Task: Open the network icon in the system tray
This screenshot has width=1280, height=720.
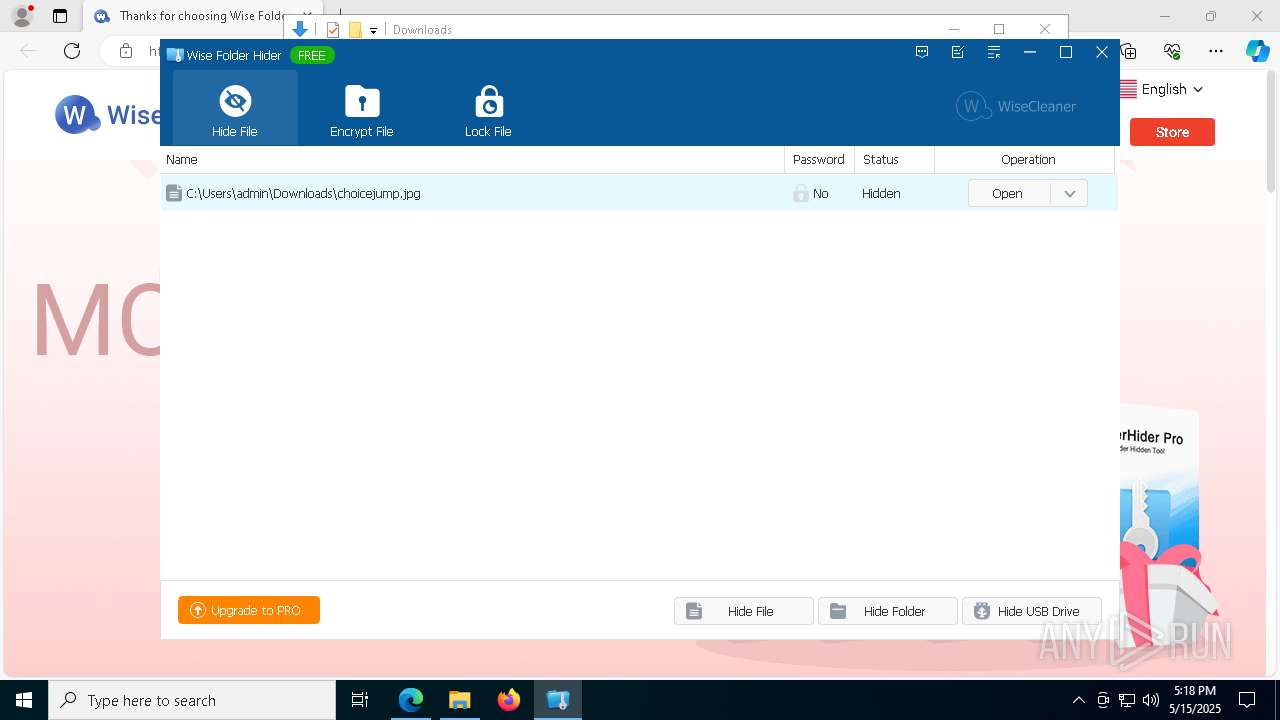Action: [x=1127, y=700]
